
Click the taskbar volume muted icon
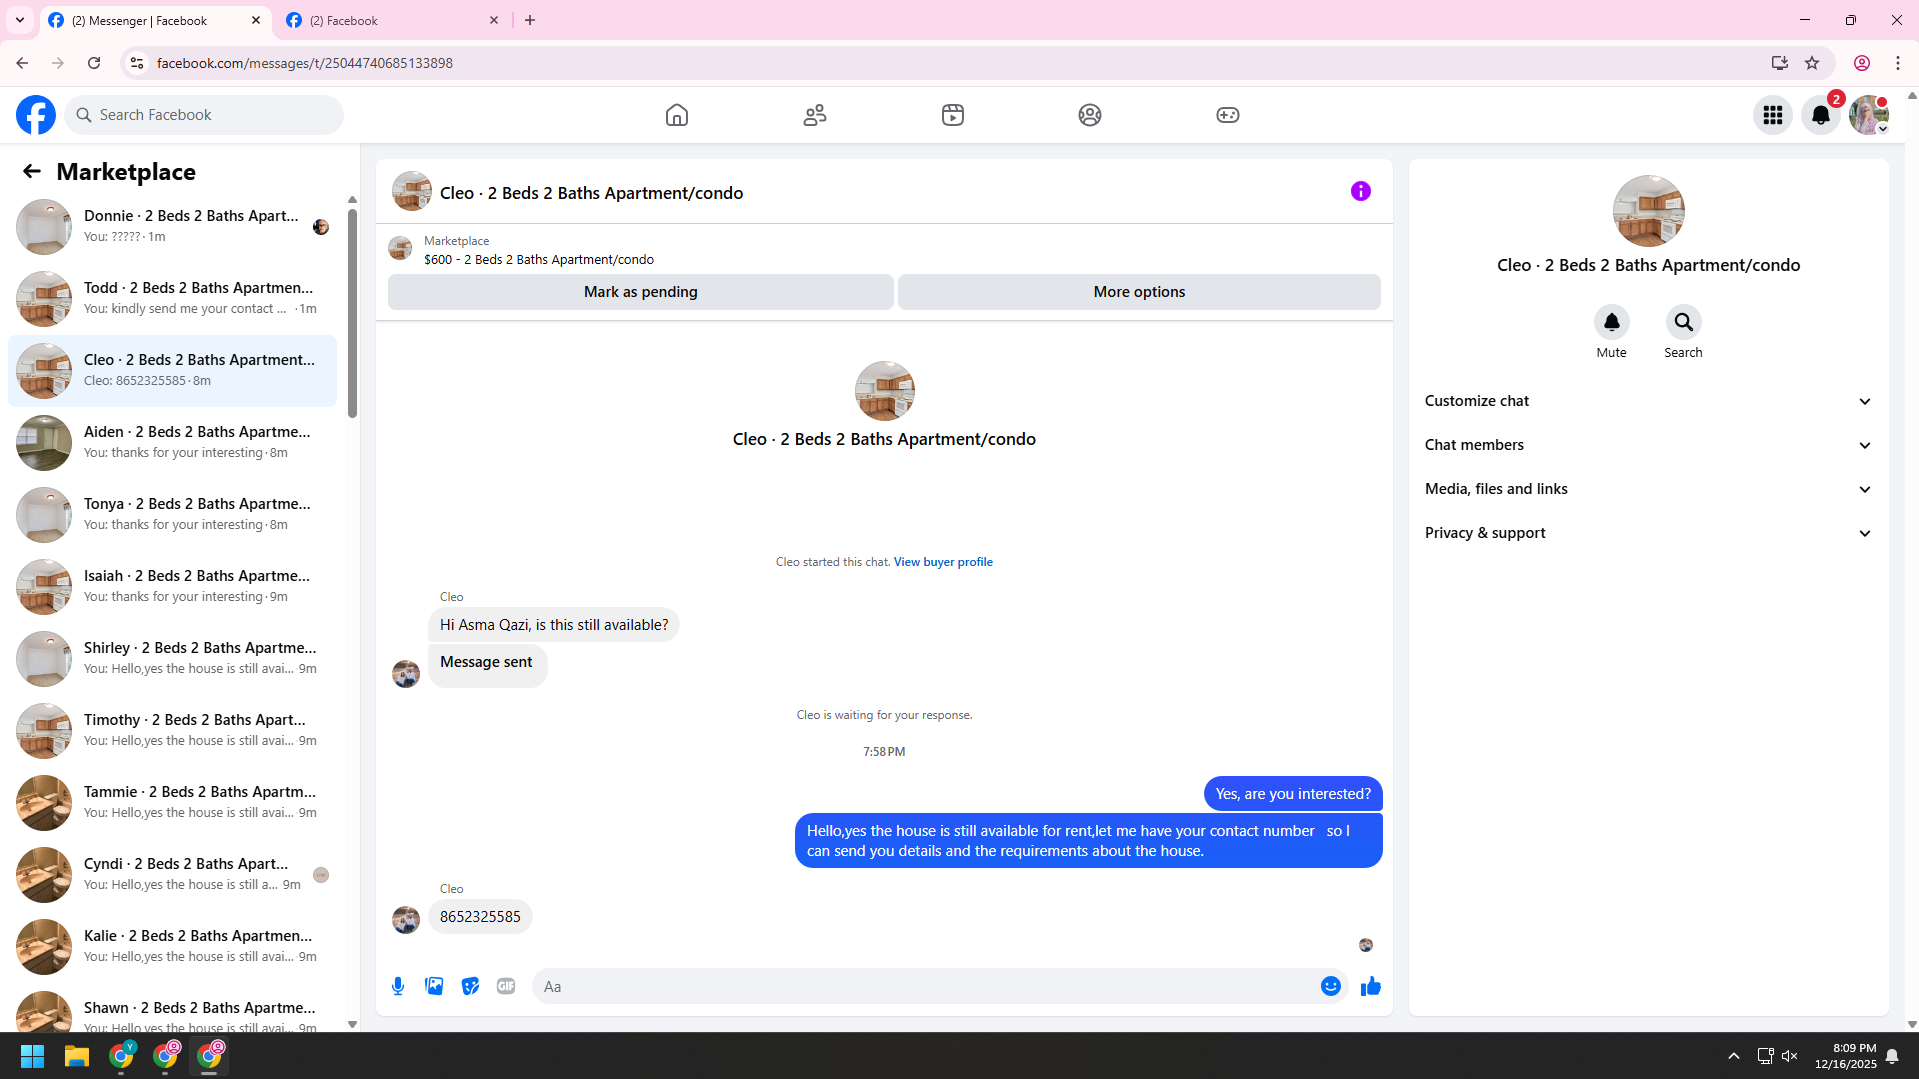click(x=1790, y=1056)
